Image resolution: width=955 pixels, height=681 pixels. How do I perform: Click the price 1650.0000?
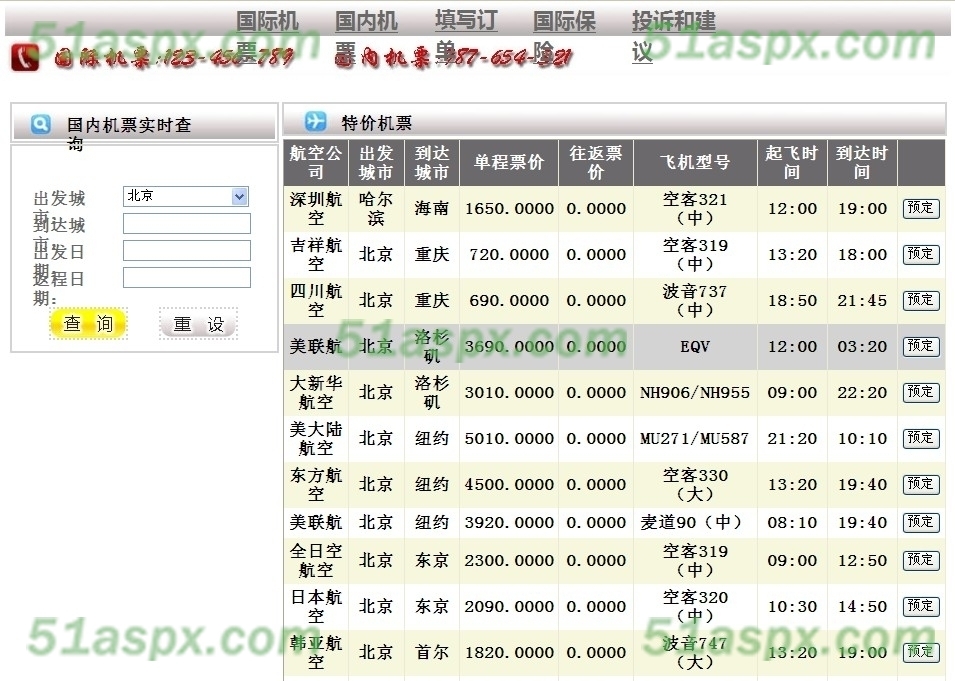point(509,208)
